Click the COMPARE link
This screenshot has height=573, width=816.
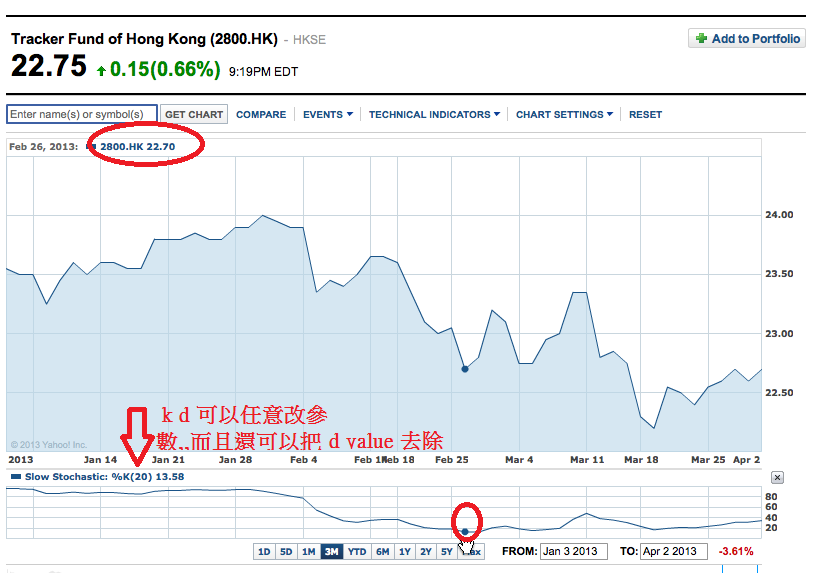coord(261,114)
